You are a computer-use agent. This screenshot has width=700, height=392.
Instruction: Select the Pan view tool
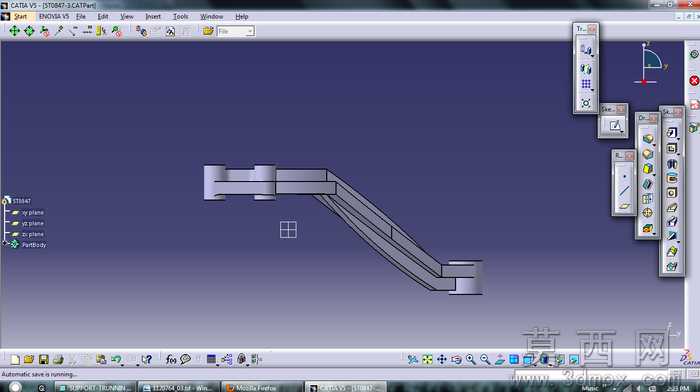pos(442,359)
